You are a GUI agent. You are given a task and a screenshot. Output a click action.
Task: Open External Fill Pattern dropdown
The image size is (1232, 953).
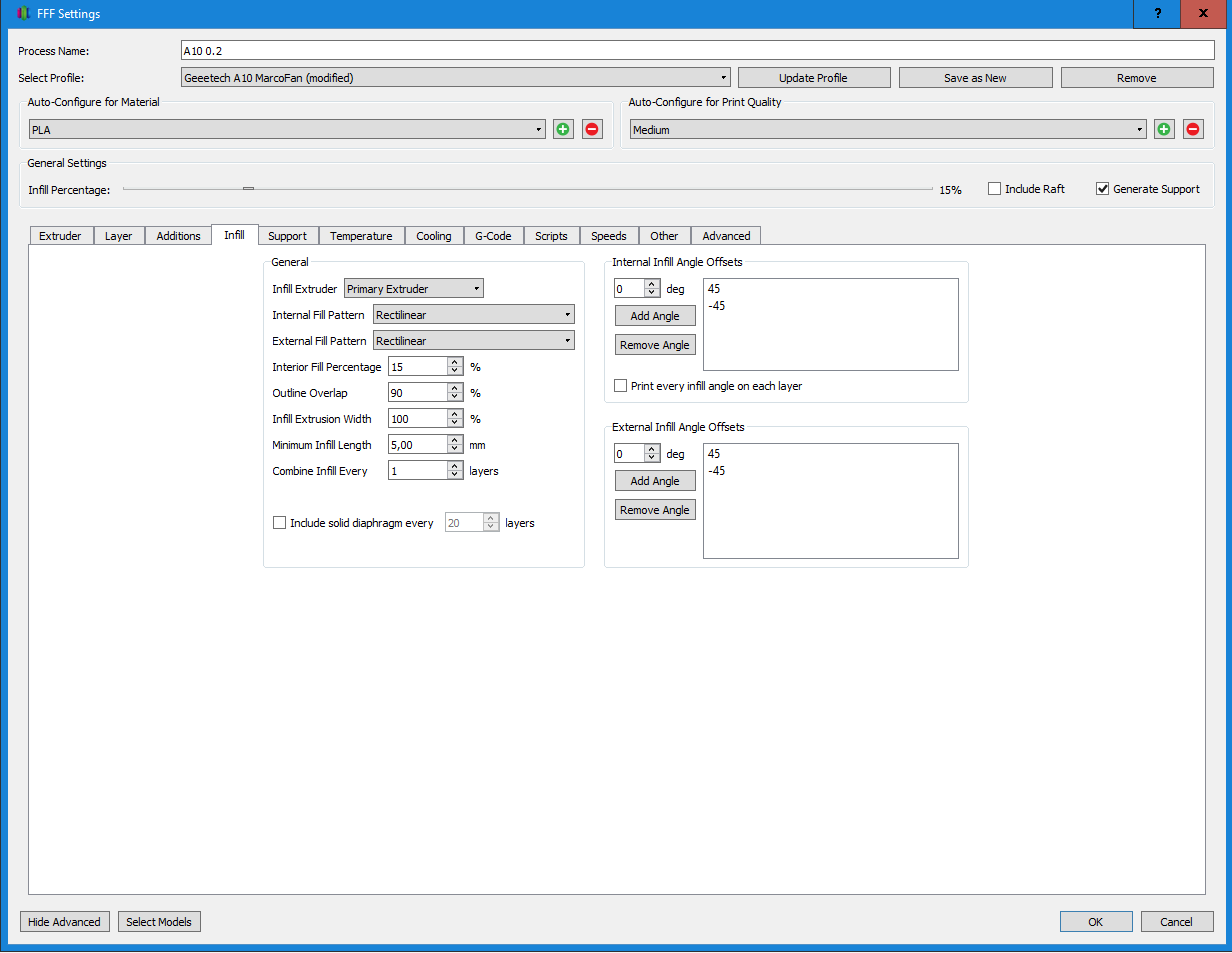click(x=474, y=341)
